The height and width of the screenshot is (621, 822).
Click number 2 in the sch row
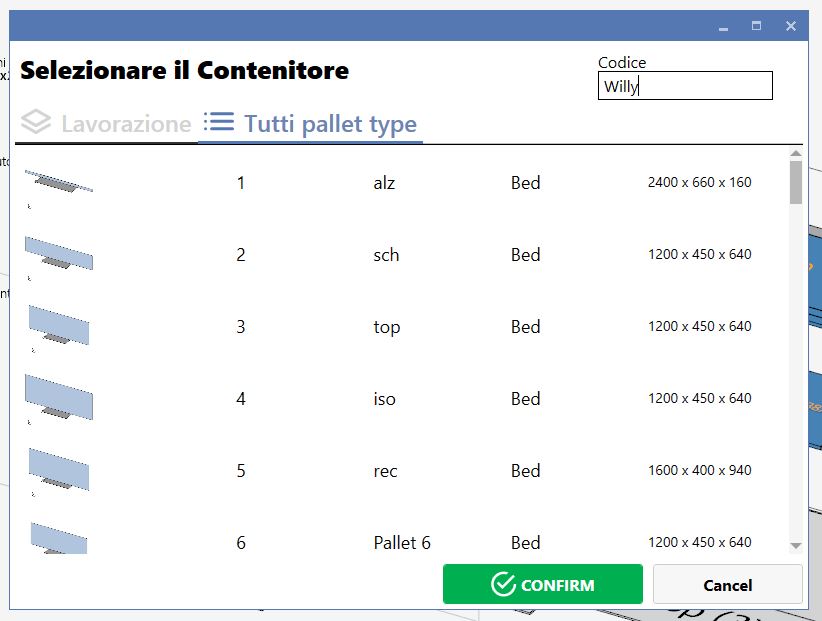[x=241, y=255]
